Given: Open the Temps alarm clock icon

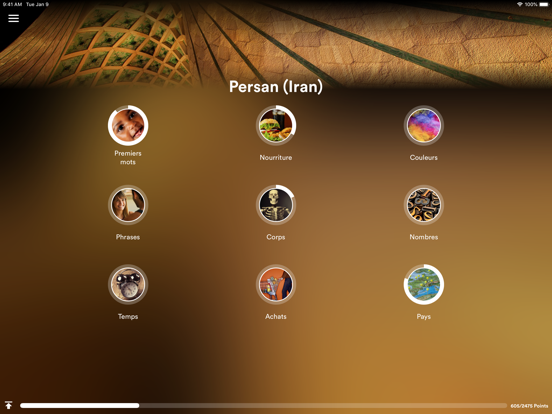Looking at the screenshot, I should (x=128, y=284).
